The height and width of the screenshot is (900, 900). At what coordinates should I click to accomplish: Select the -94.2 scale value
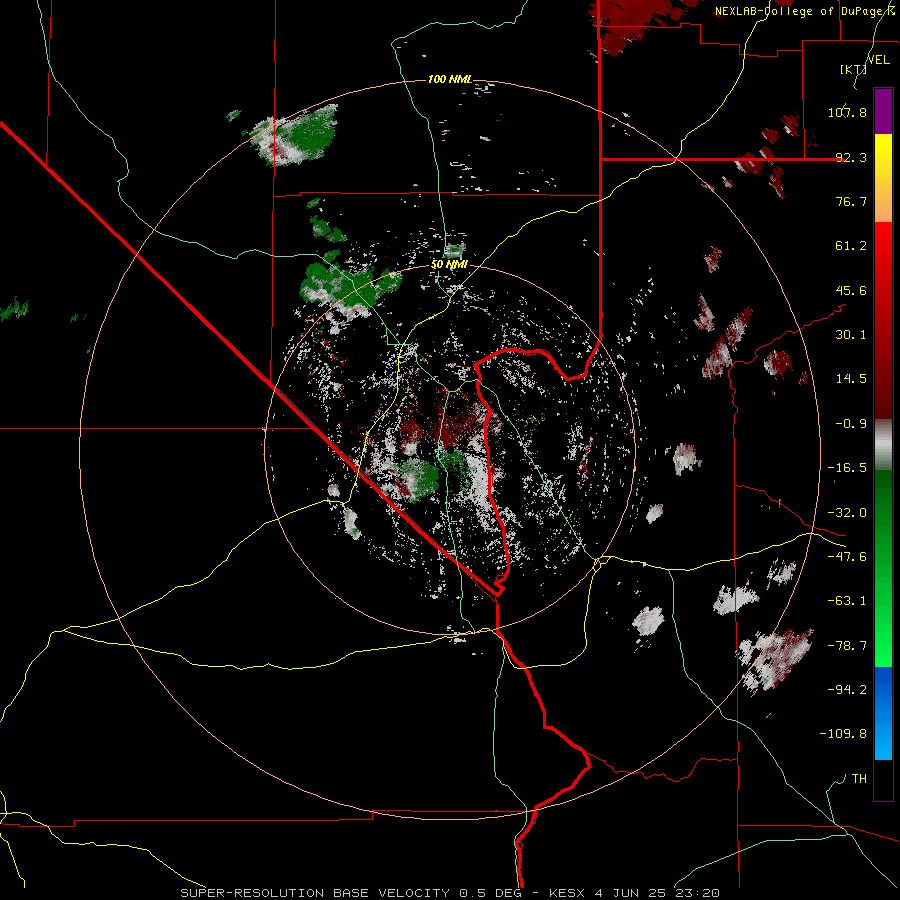point(847,689)
